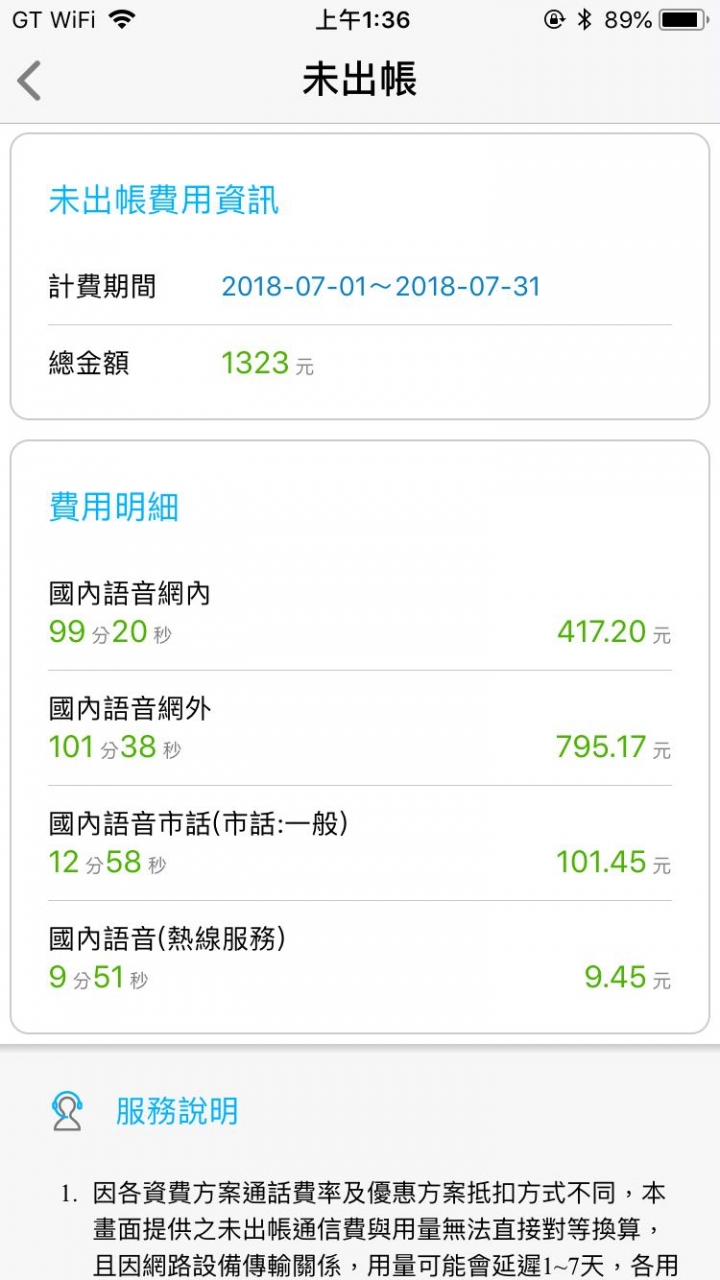The width and height of the screenshot is (720, 1280).
Task: Tap the battery icon in status bar
Action: (x=684, y=19)
